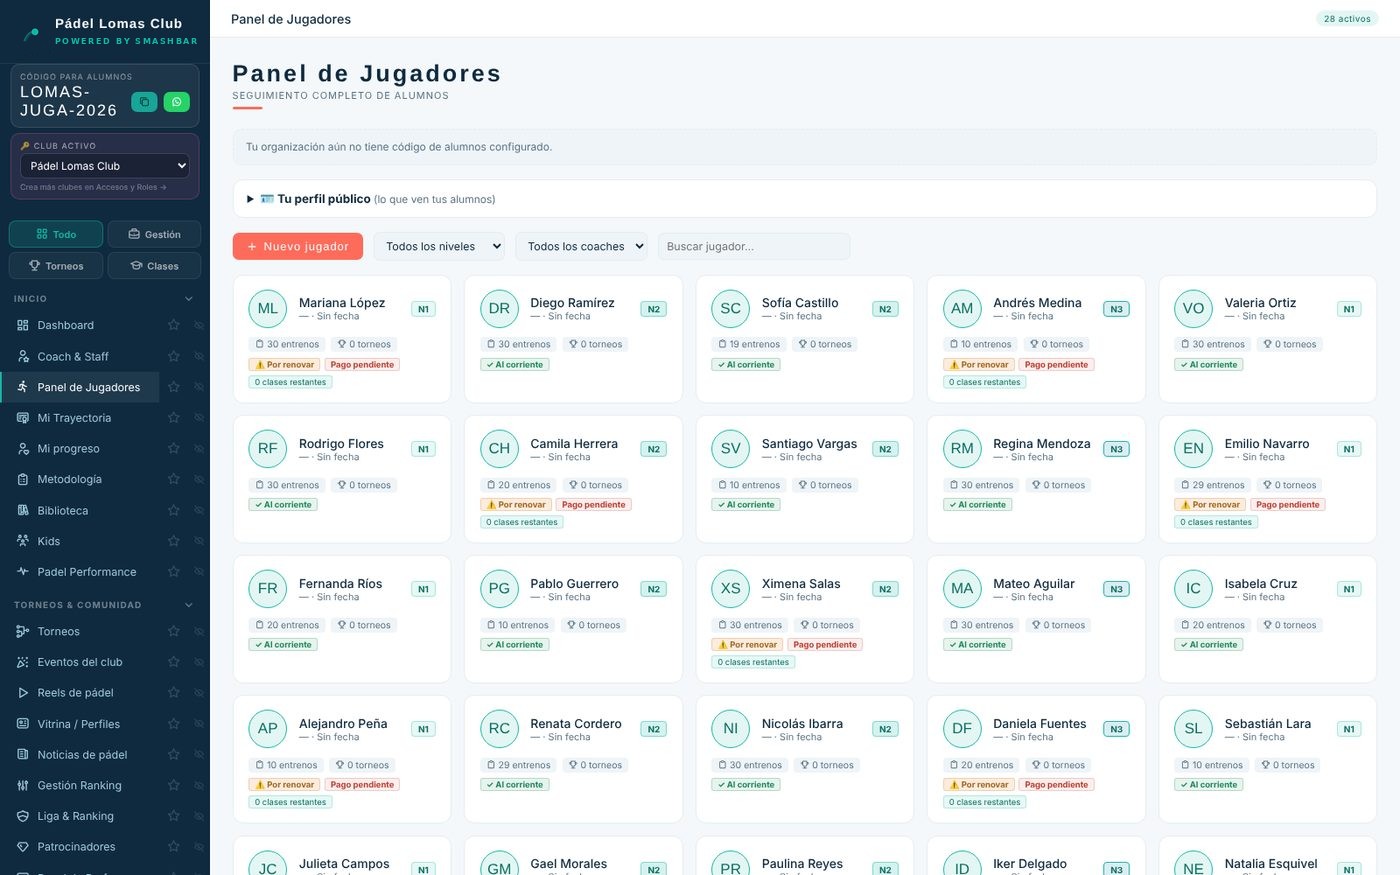Open Vitrina / Perfiles in sidebar

[78, 724]
